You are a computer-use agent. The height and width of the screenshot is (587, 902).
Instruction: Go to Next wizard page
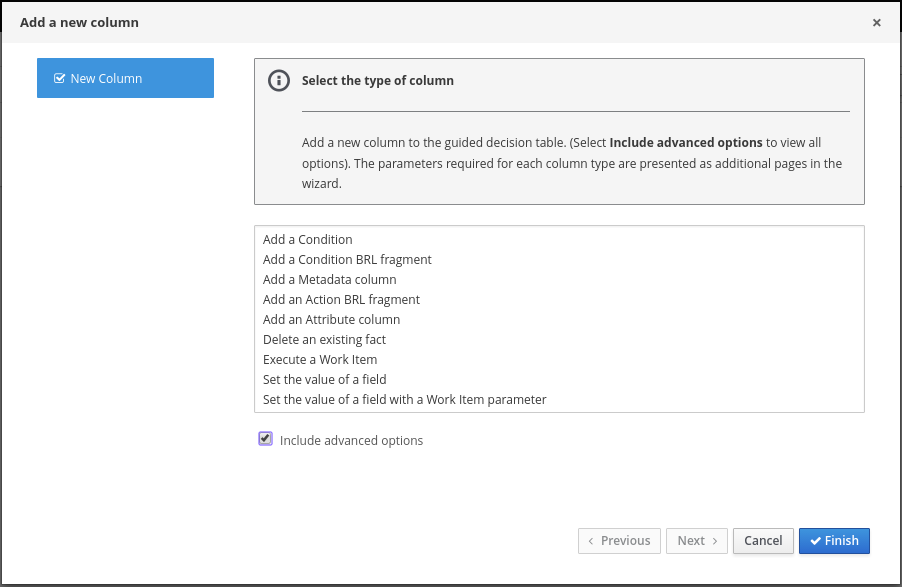pos(697,541)
